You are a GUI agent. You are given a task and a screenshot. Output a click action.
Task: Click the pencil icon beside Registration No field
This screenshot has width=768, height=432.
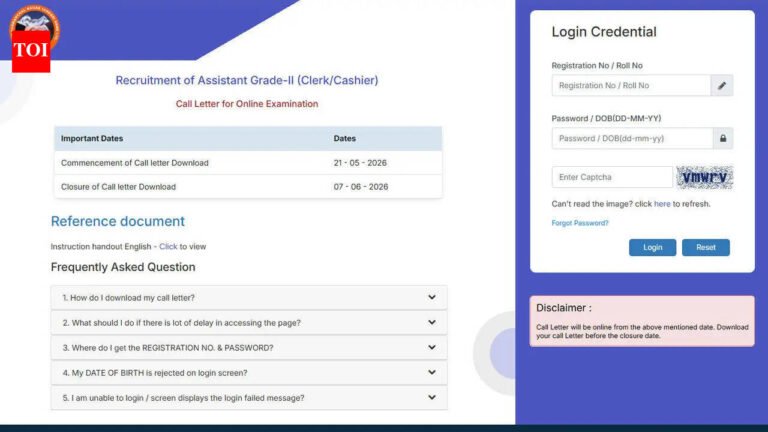pyautogui.click(x=722, y=86)
